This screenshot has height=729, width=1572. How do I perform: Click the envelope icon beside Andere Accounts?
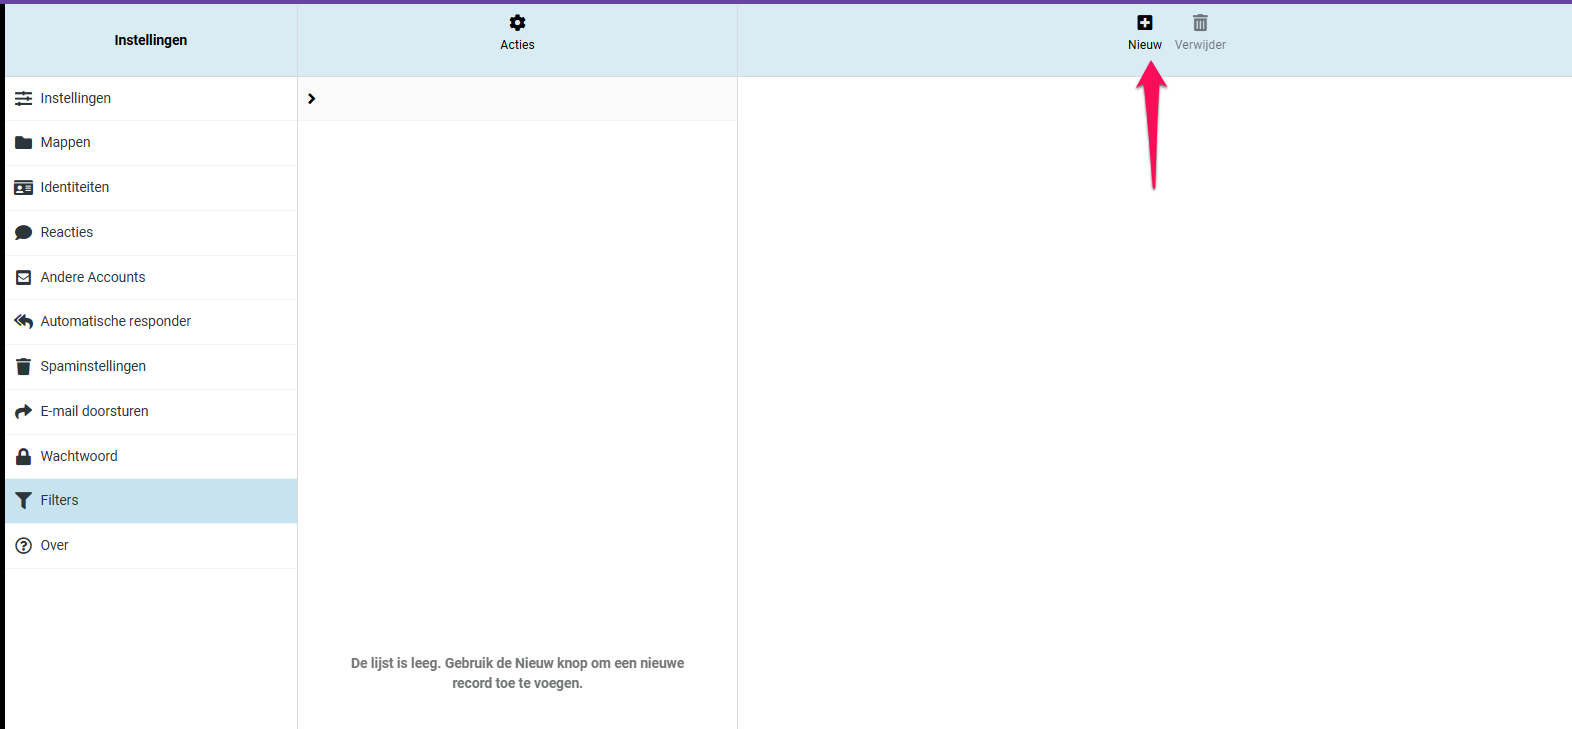click(x=23, y=277)
